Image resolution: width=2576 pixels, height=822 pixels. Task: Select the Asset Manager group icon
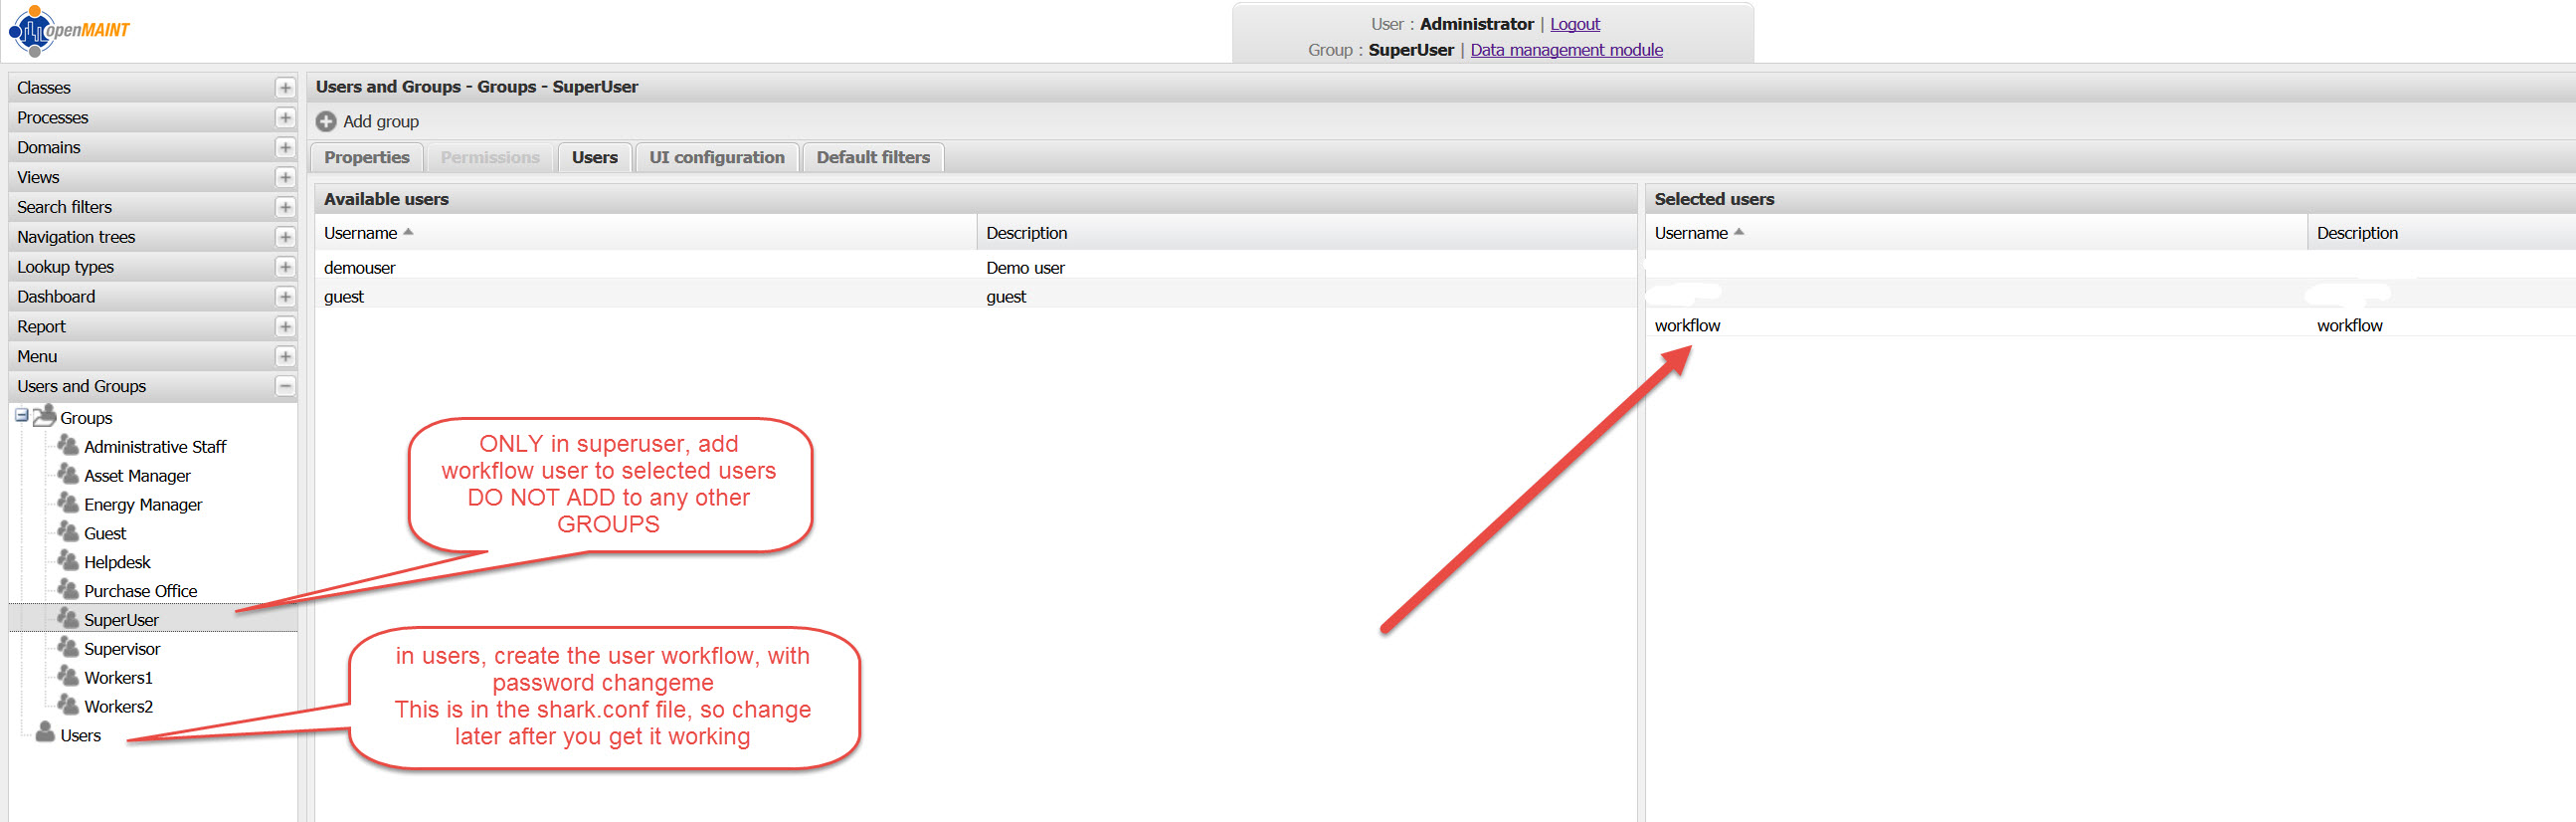[x=68, y=475]
